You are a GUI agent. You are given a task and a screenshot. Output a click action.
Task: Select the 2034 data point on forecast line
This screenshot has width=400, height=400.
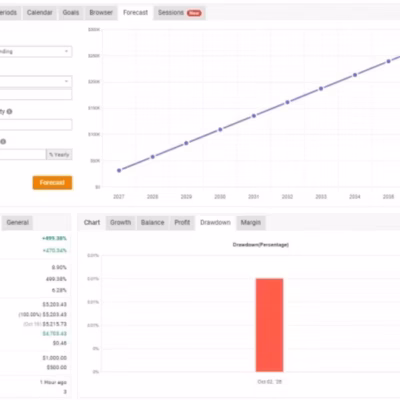(x=355, y=75)
